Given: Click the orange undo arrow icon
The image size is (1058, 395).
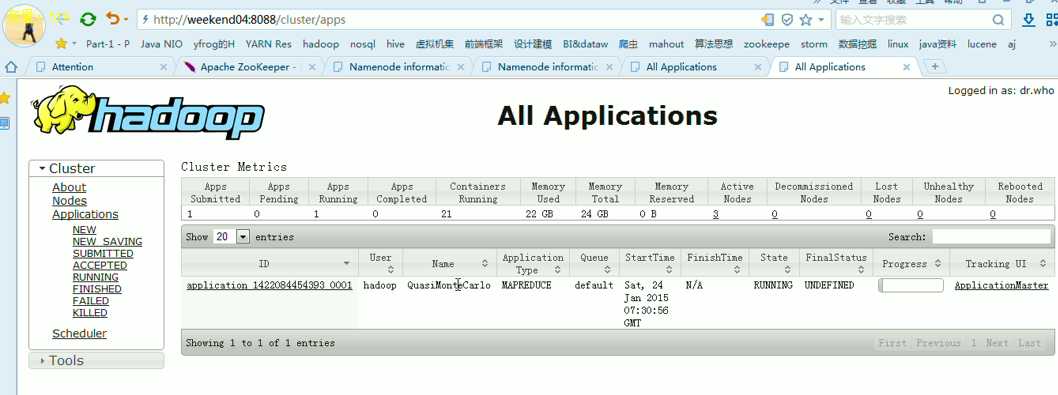Looking at the screenshot, I should click(113, 20).
